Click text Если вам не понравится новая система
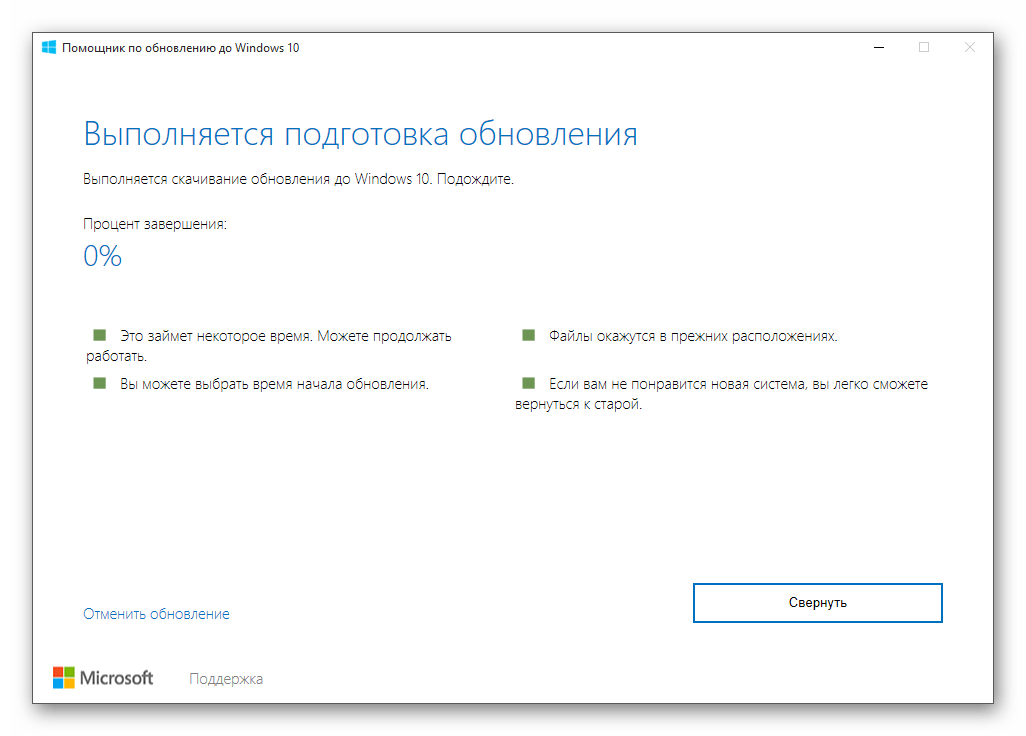1026x736 pixels. (677, 384)
